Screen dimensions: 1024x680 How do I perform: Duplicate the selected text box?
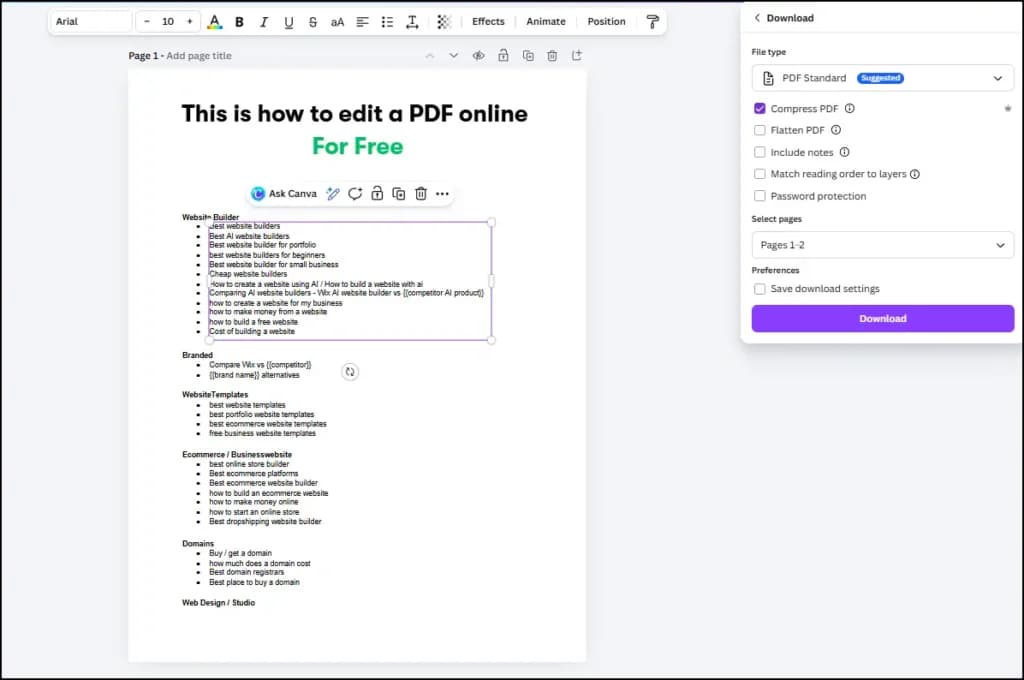tap(398, 193)
